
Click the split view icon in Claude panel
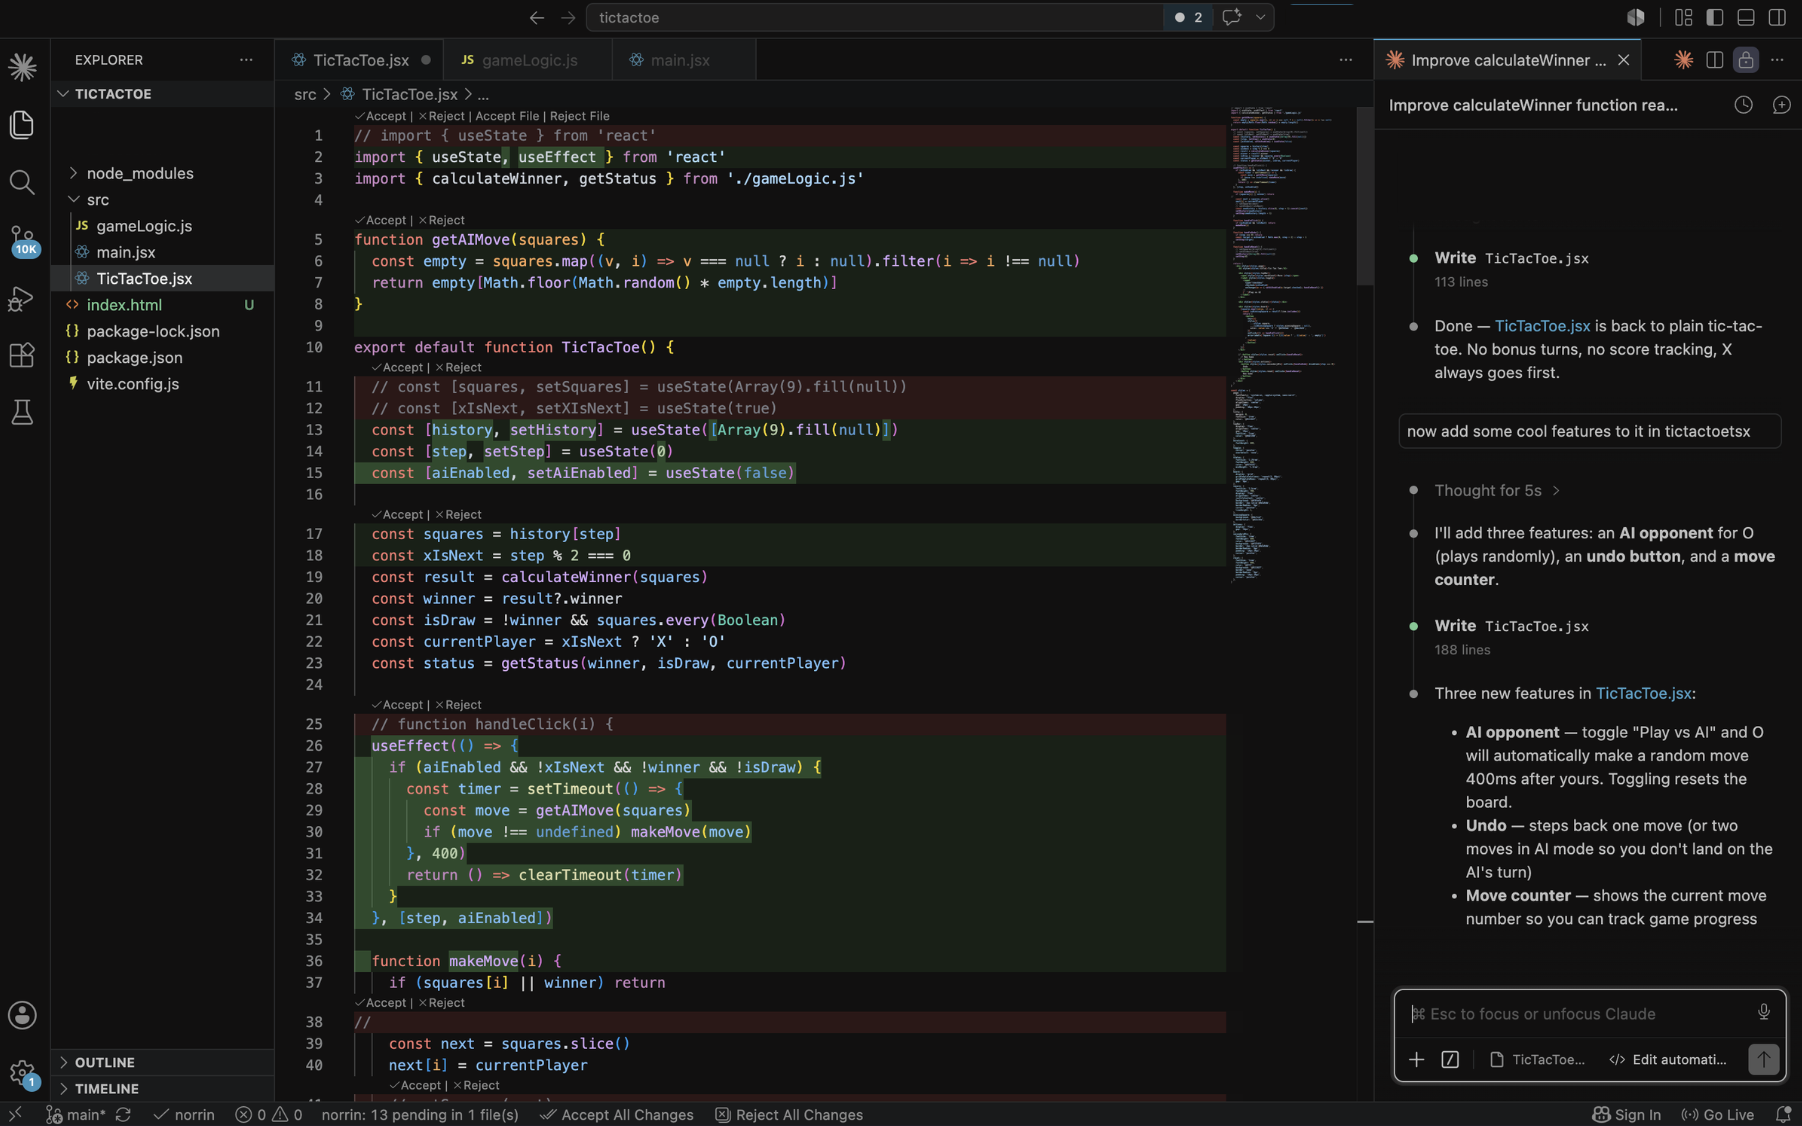coord(1715,60)
